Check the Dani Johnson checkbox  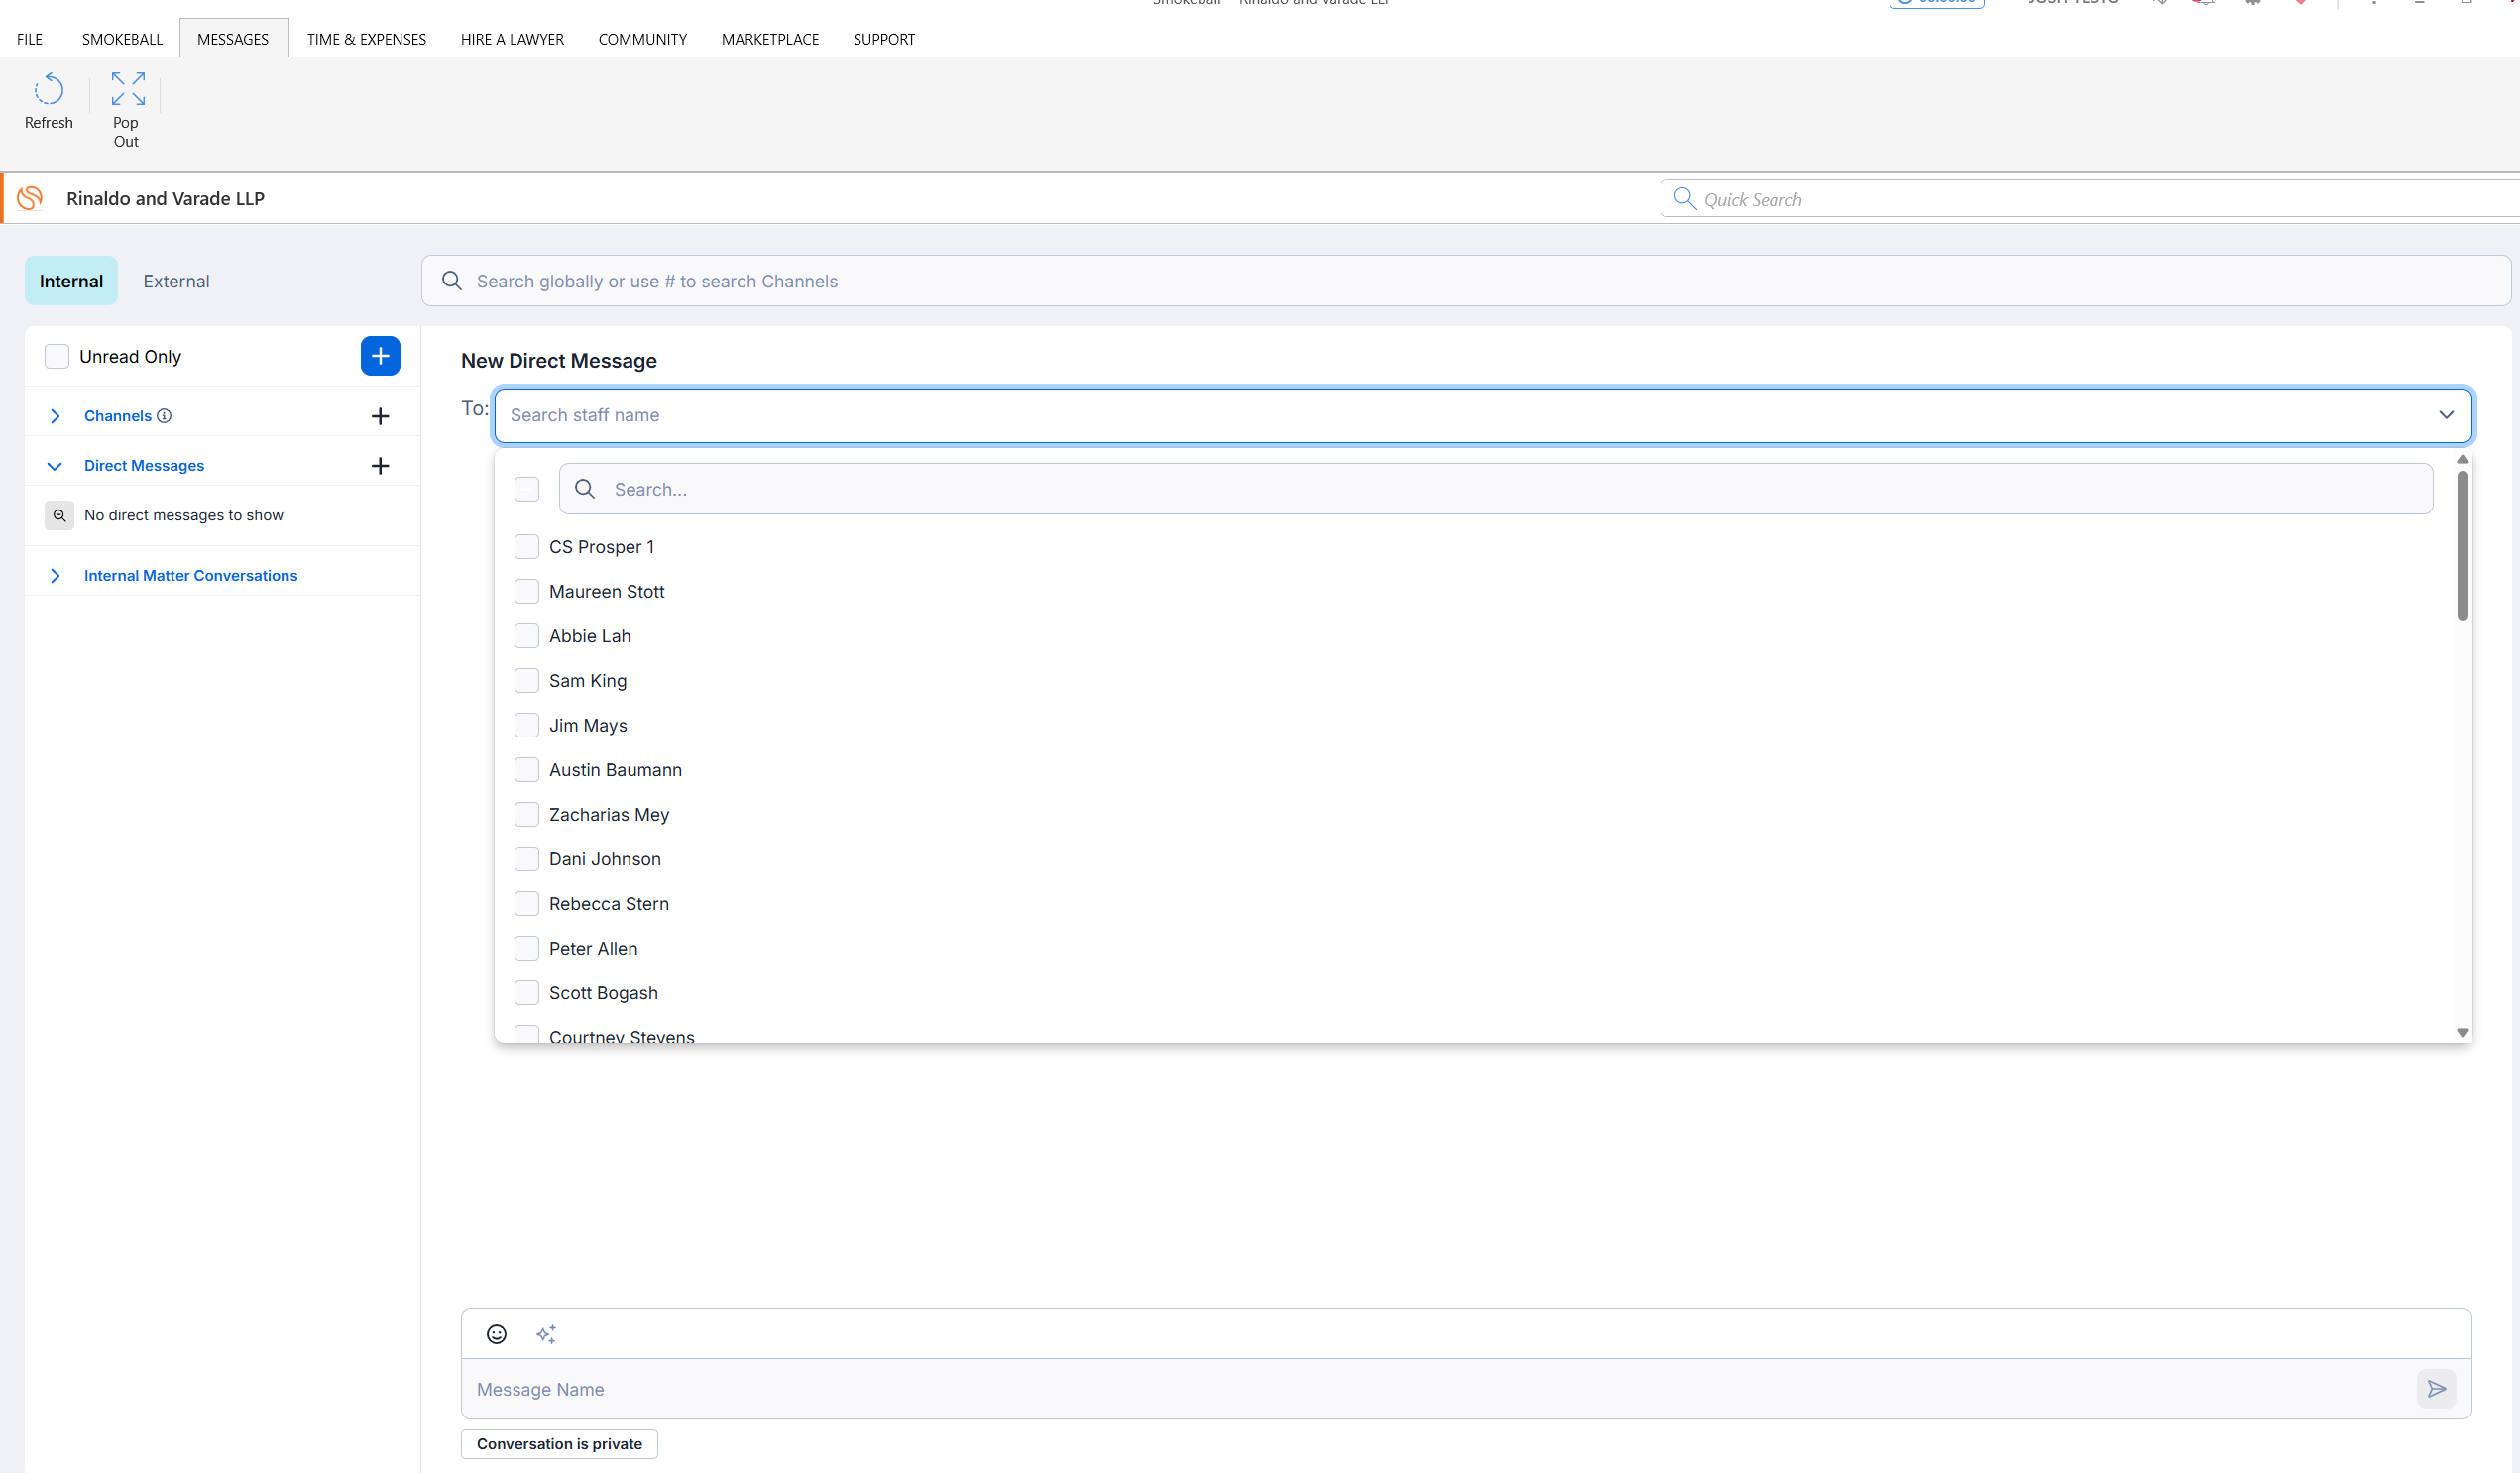click(527, 859)
